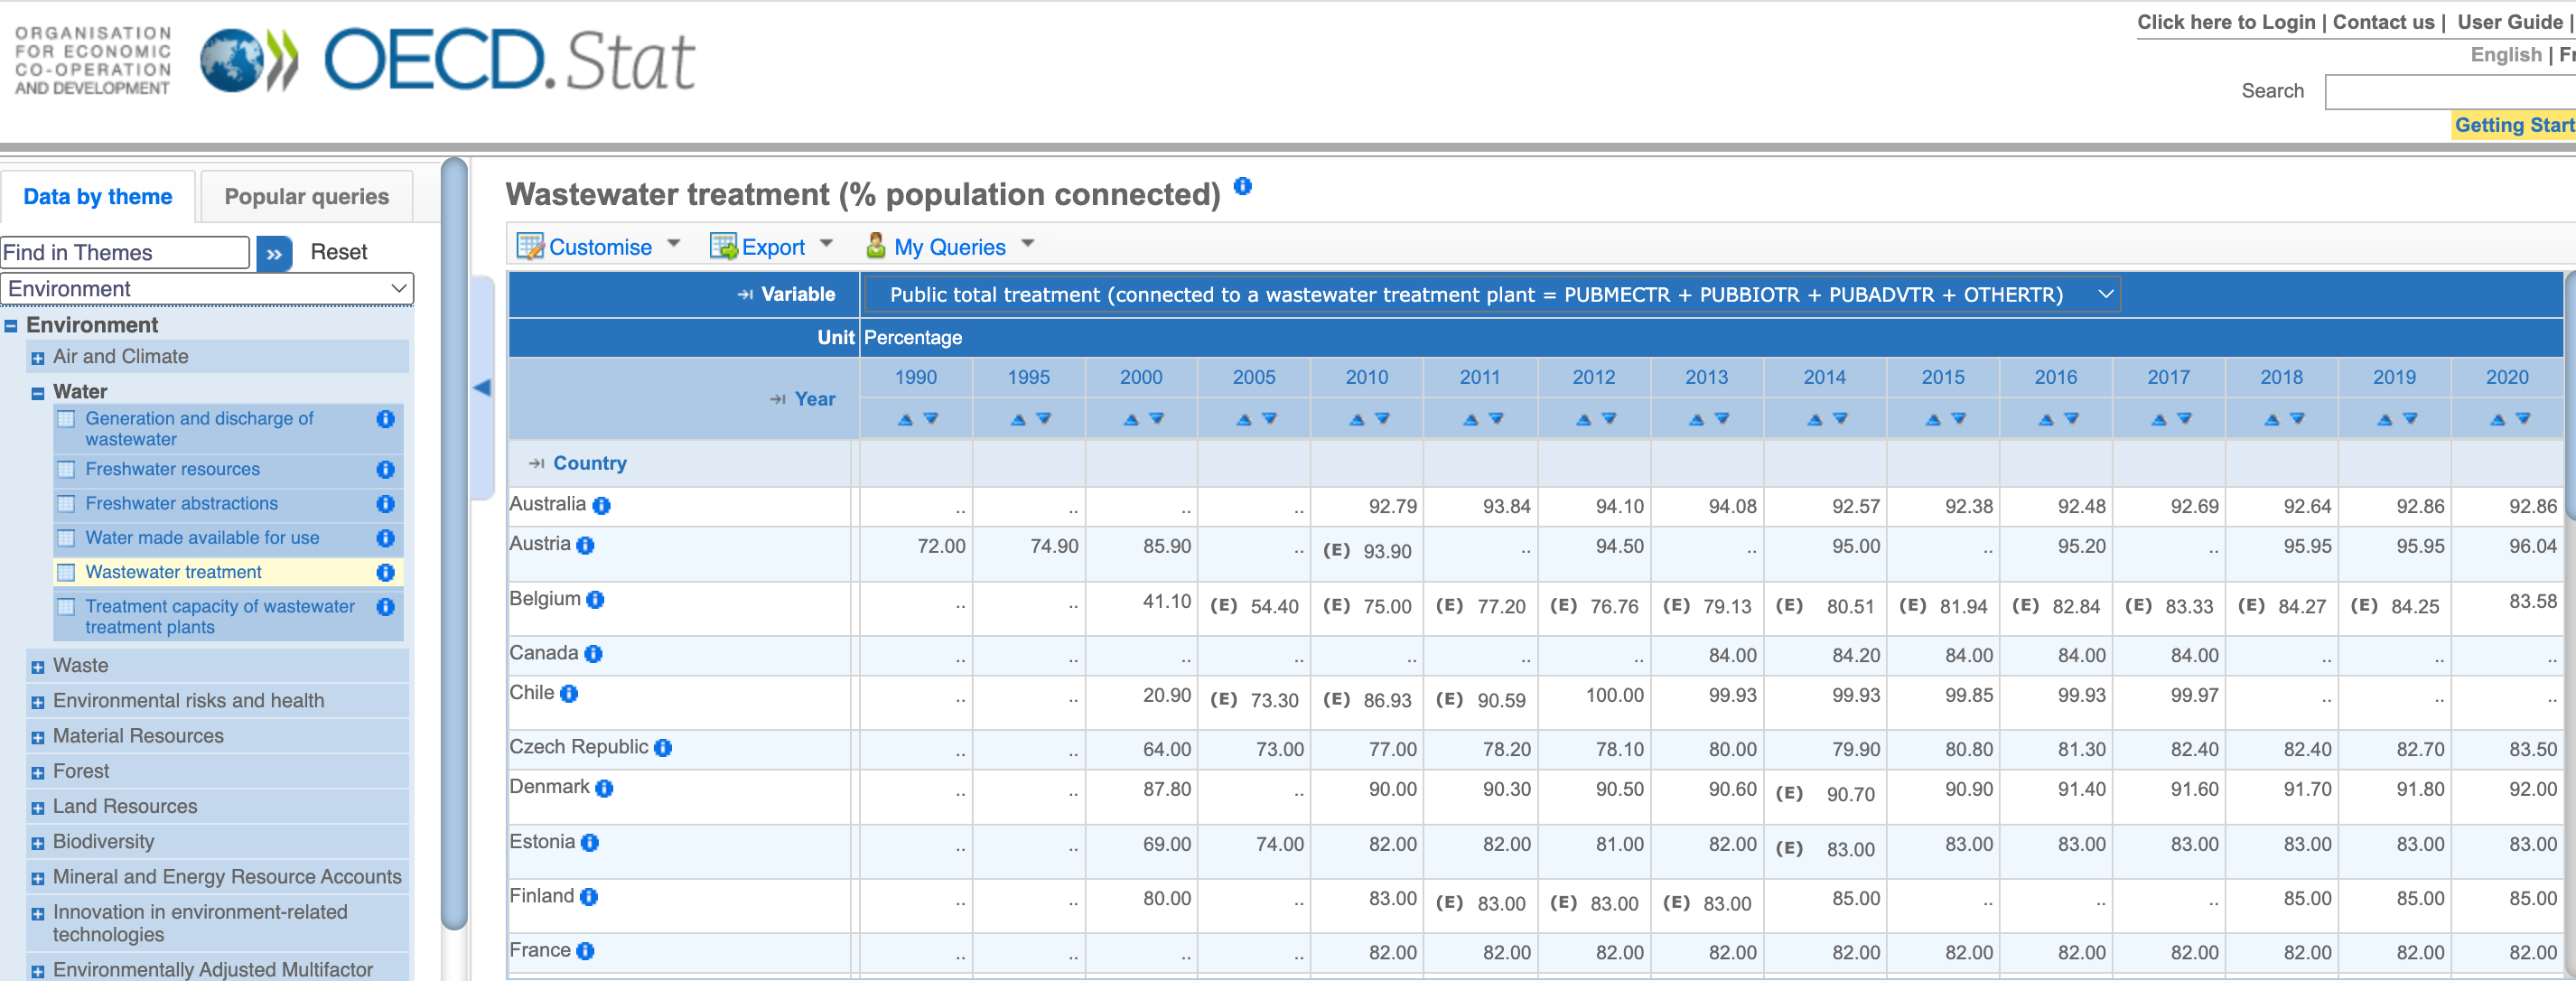The height and width of the screenshot is (981, 2576).
Task: Select the Data by theme tab
Action: coord(98,196)
